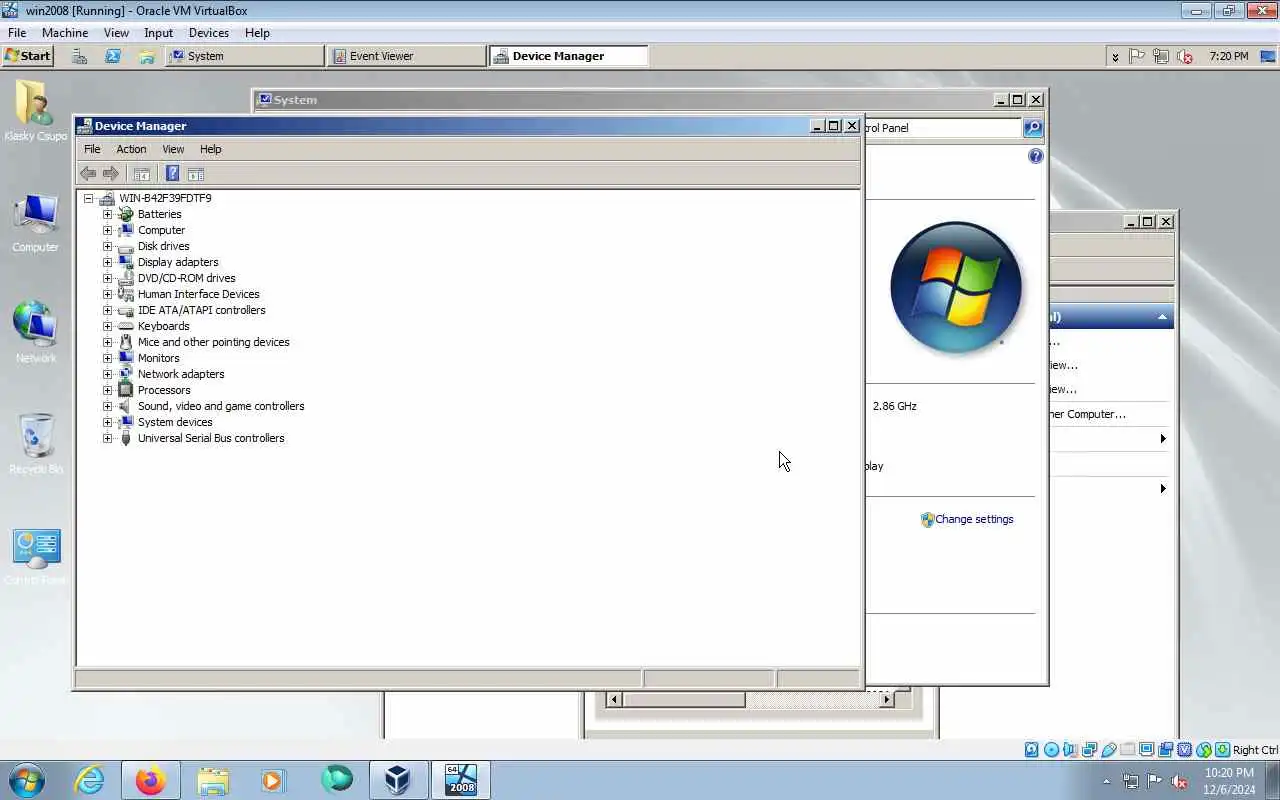Expand Mice and other pointing devices

(107, 342)
